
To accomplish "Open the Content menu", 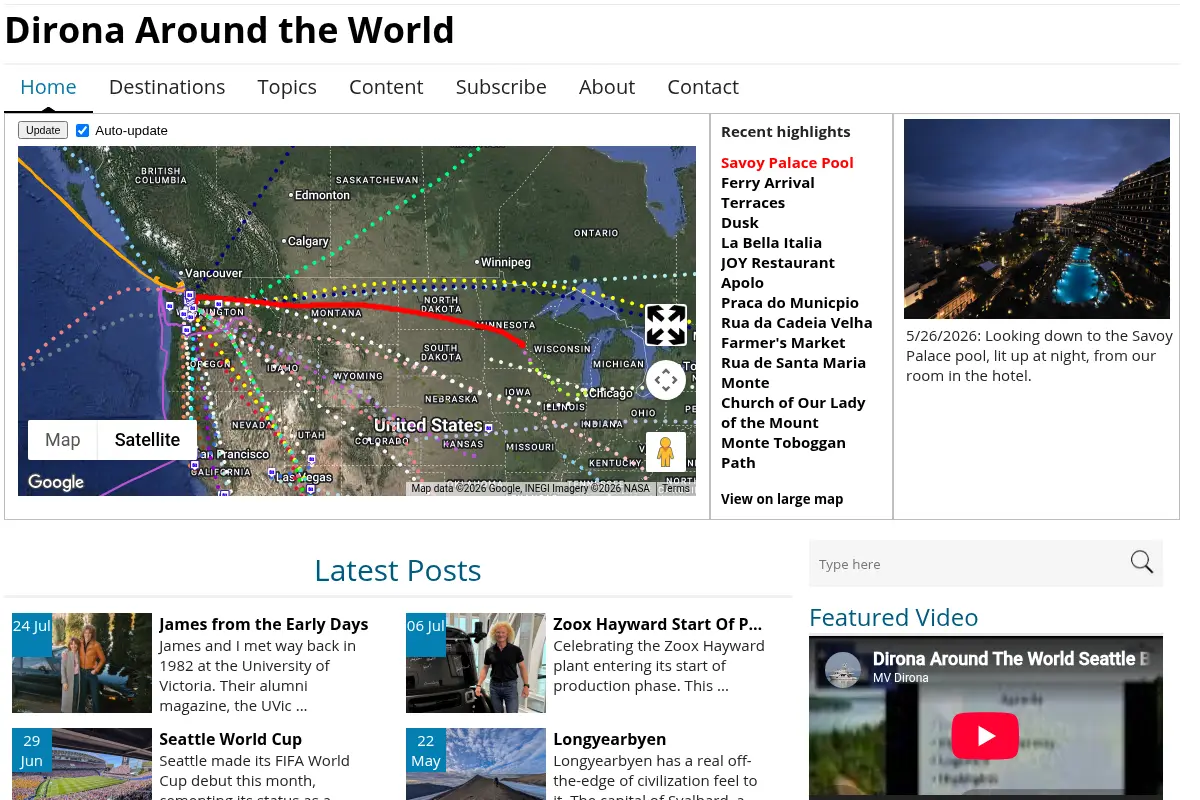I will click(x=386, y=87).
